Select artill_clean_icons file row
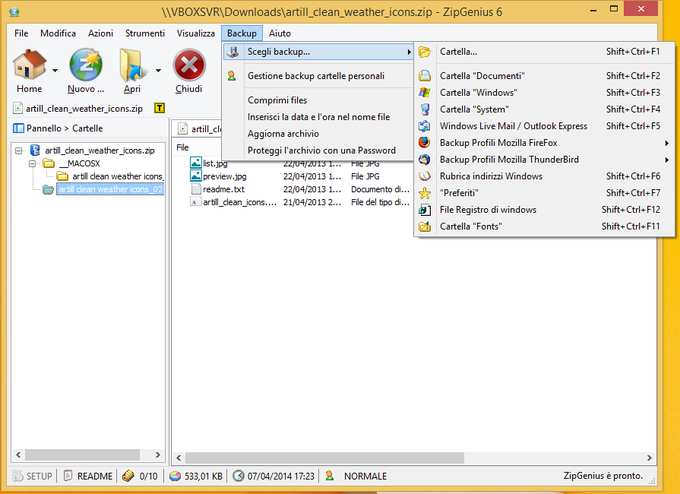The height and width of the screenshot is (494, 680). (x=239, y=202)
